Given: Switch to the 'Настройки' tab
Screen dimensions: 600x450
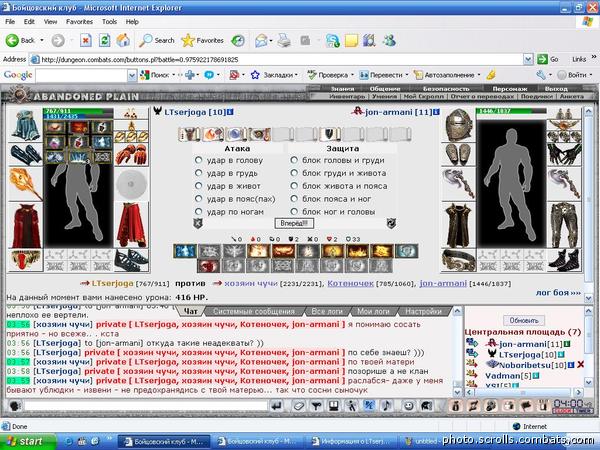Looking at the screenshot, I should [x=423, y=311].
